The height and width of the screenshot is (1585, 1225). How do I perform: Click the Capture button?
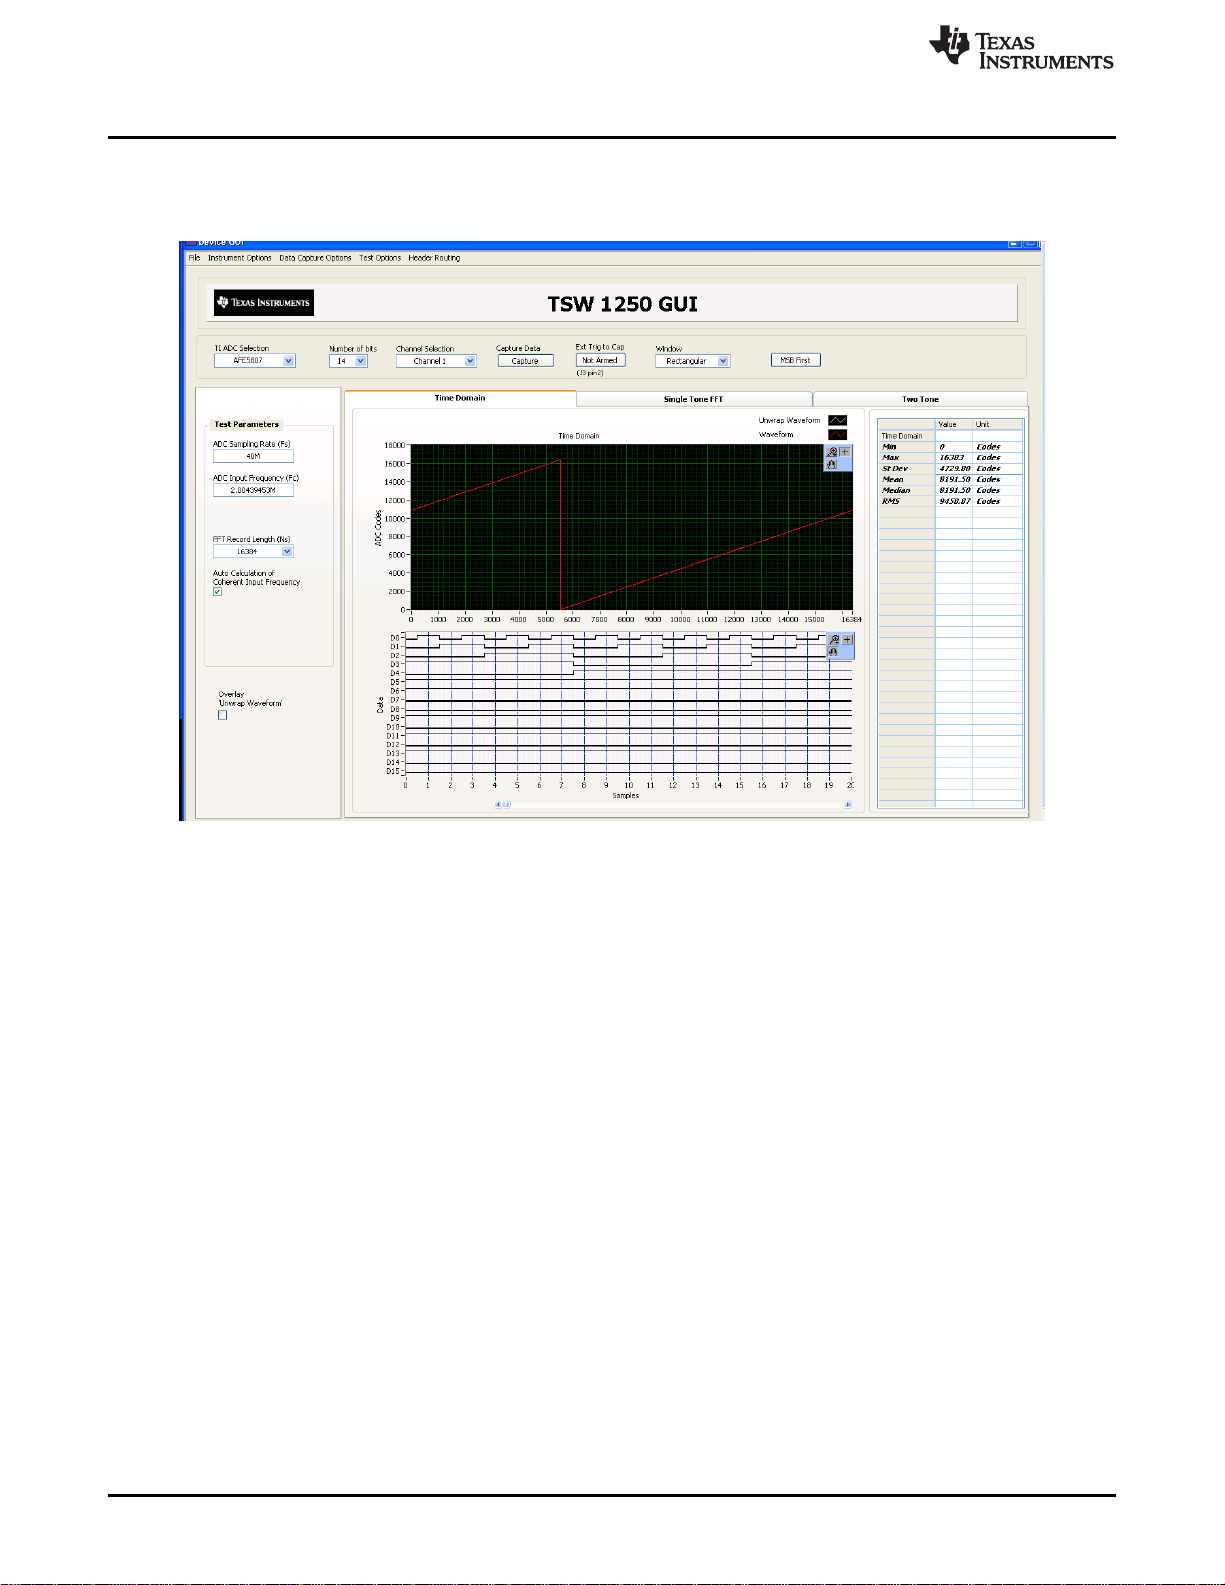point(525,361)
